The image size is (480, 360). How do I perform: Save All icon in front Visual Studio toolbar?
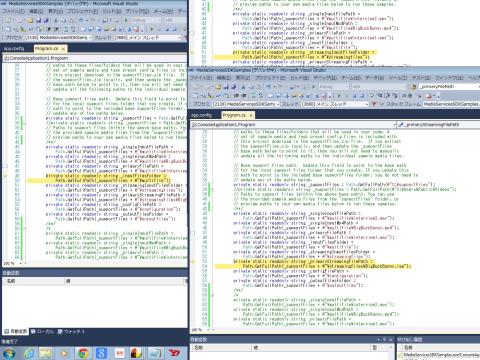point(234,87)
